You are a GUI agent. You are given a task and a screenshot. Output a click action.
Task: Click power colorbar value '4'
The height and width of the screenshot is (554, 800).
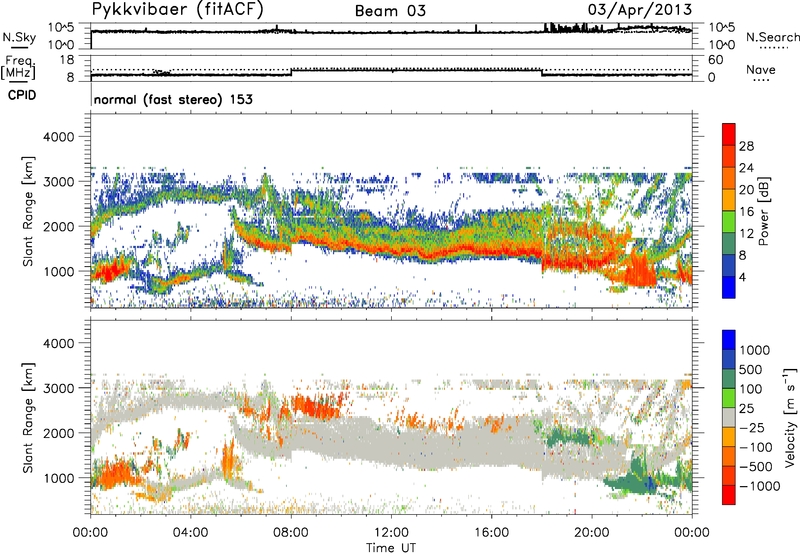pos(742,278)
